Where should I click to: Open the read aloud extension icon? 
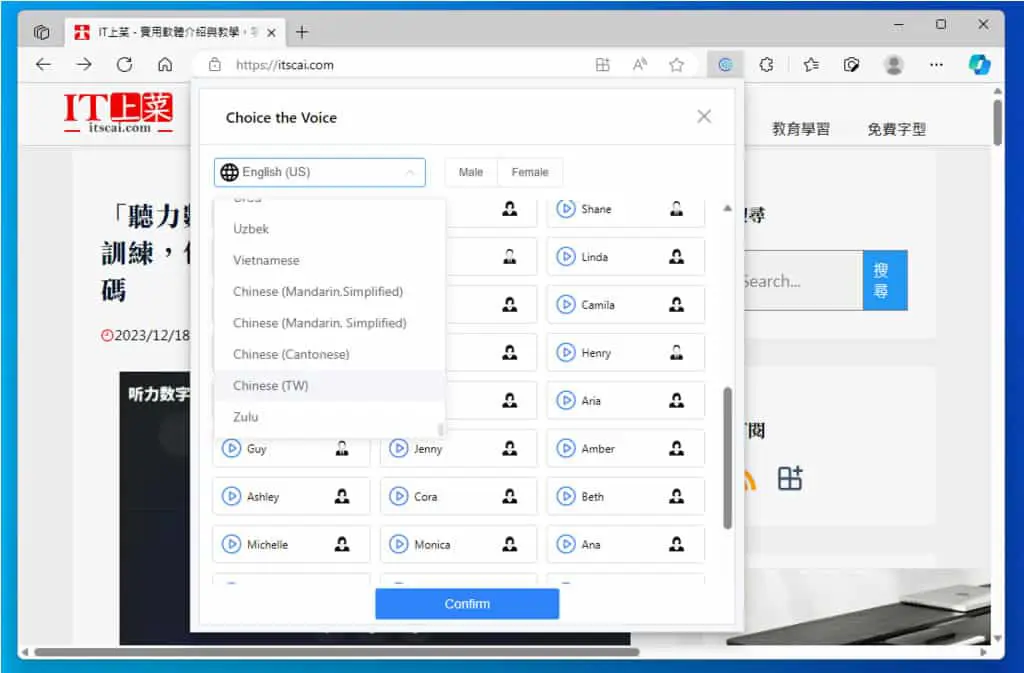click(x=725, y=65)
